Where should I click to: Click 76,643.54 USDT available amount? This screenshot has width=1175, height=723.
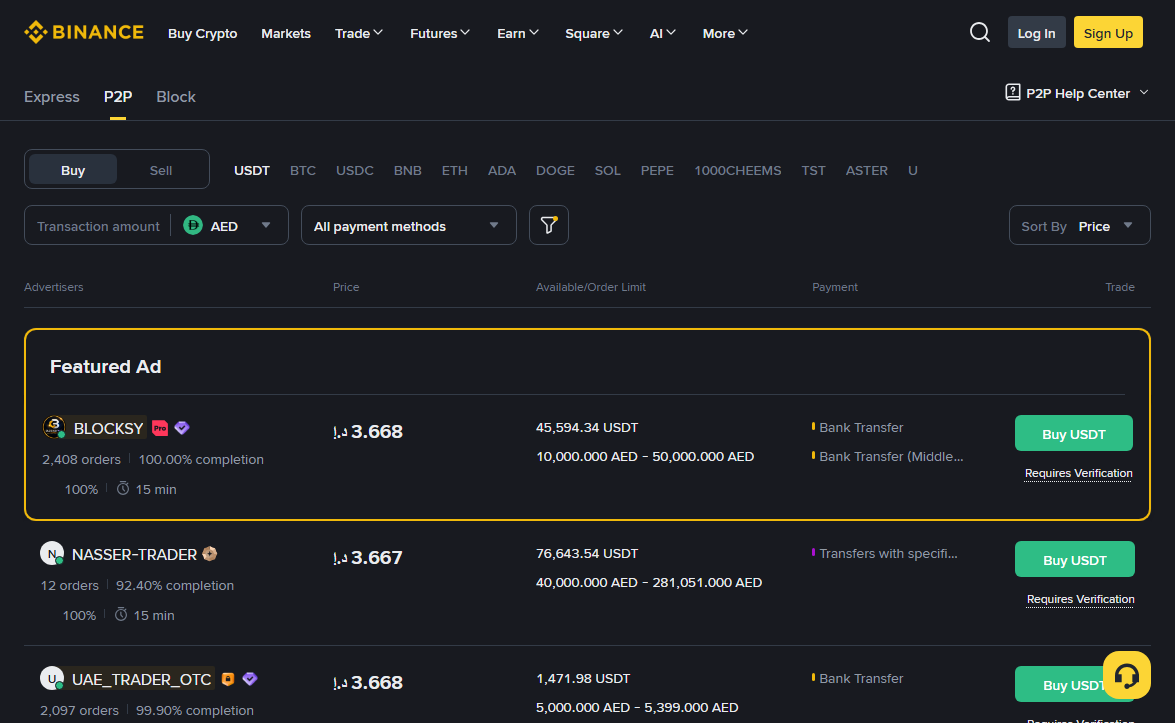click(587, 553)
